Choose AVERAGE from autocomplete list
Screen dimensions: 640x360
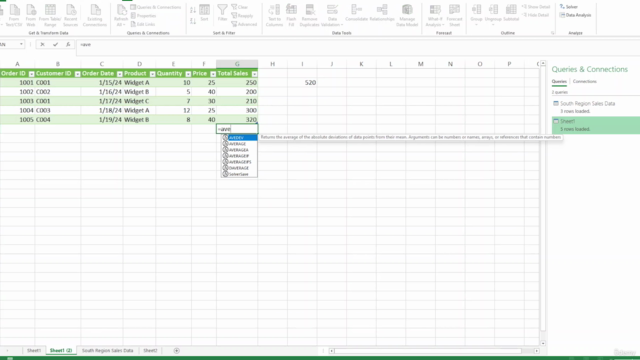pos(239,144)
